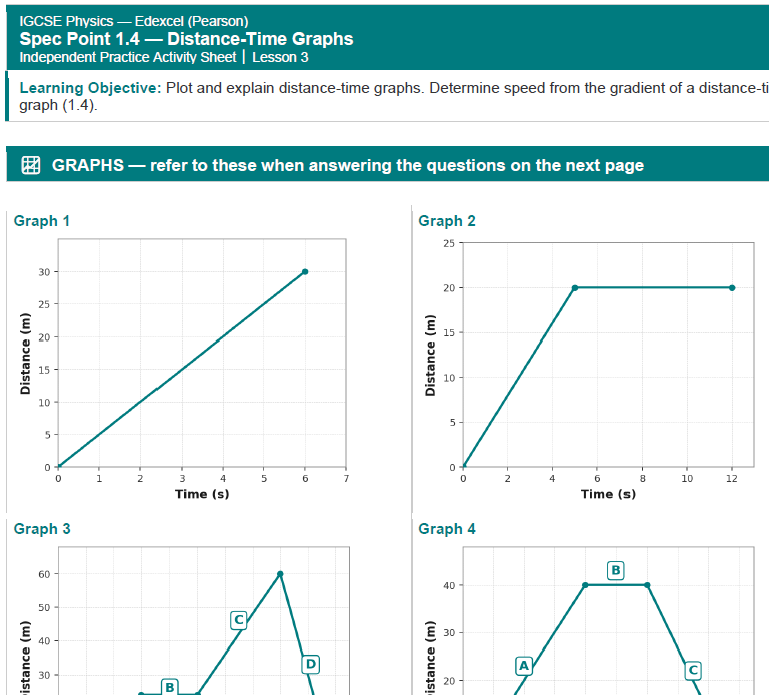Image resolution: width=769 pixels, height=695 pixels.
Task: Click the Learning Objective label
Action: coord(90,88)
